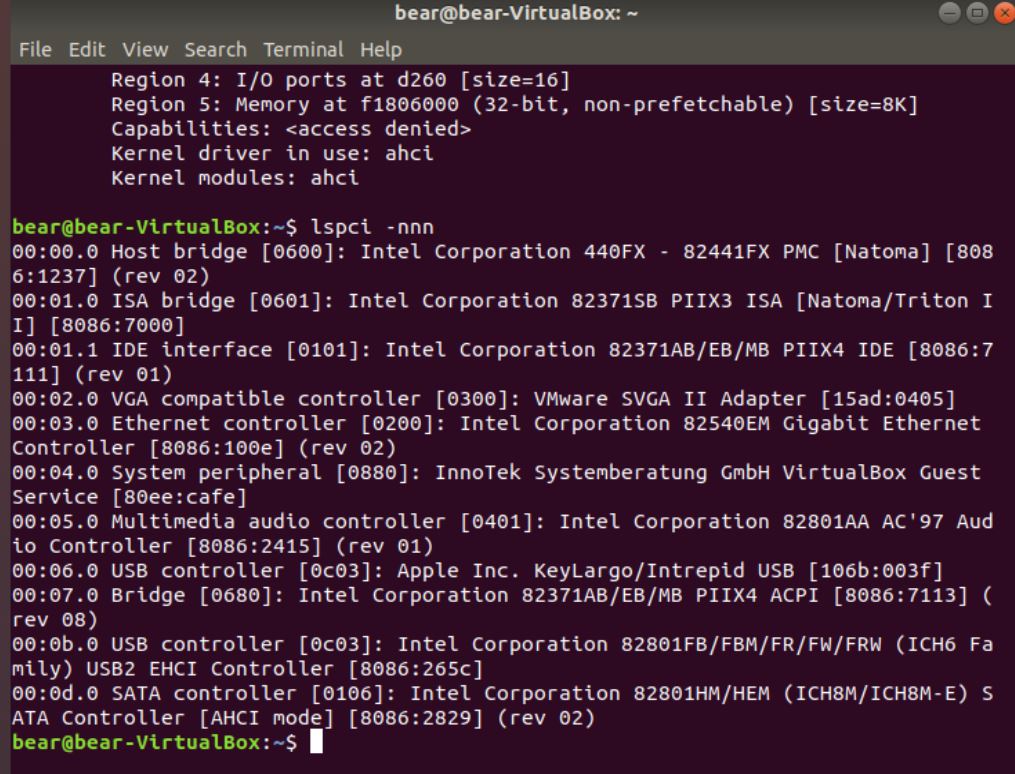This screenshot has height=774, width=1015.
Task: Open the Help menu
Action: 381,50
